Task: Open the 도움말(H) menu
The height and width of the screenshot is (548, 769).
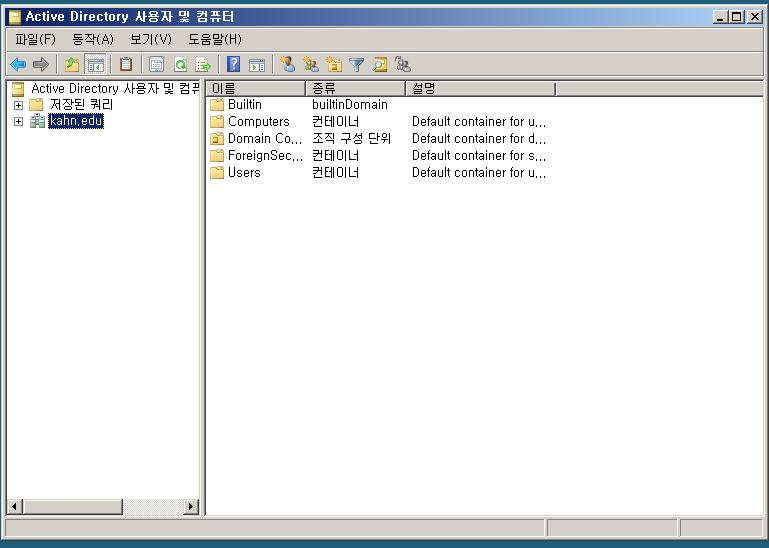Action: tap(215, 39)
